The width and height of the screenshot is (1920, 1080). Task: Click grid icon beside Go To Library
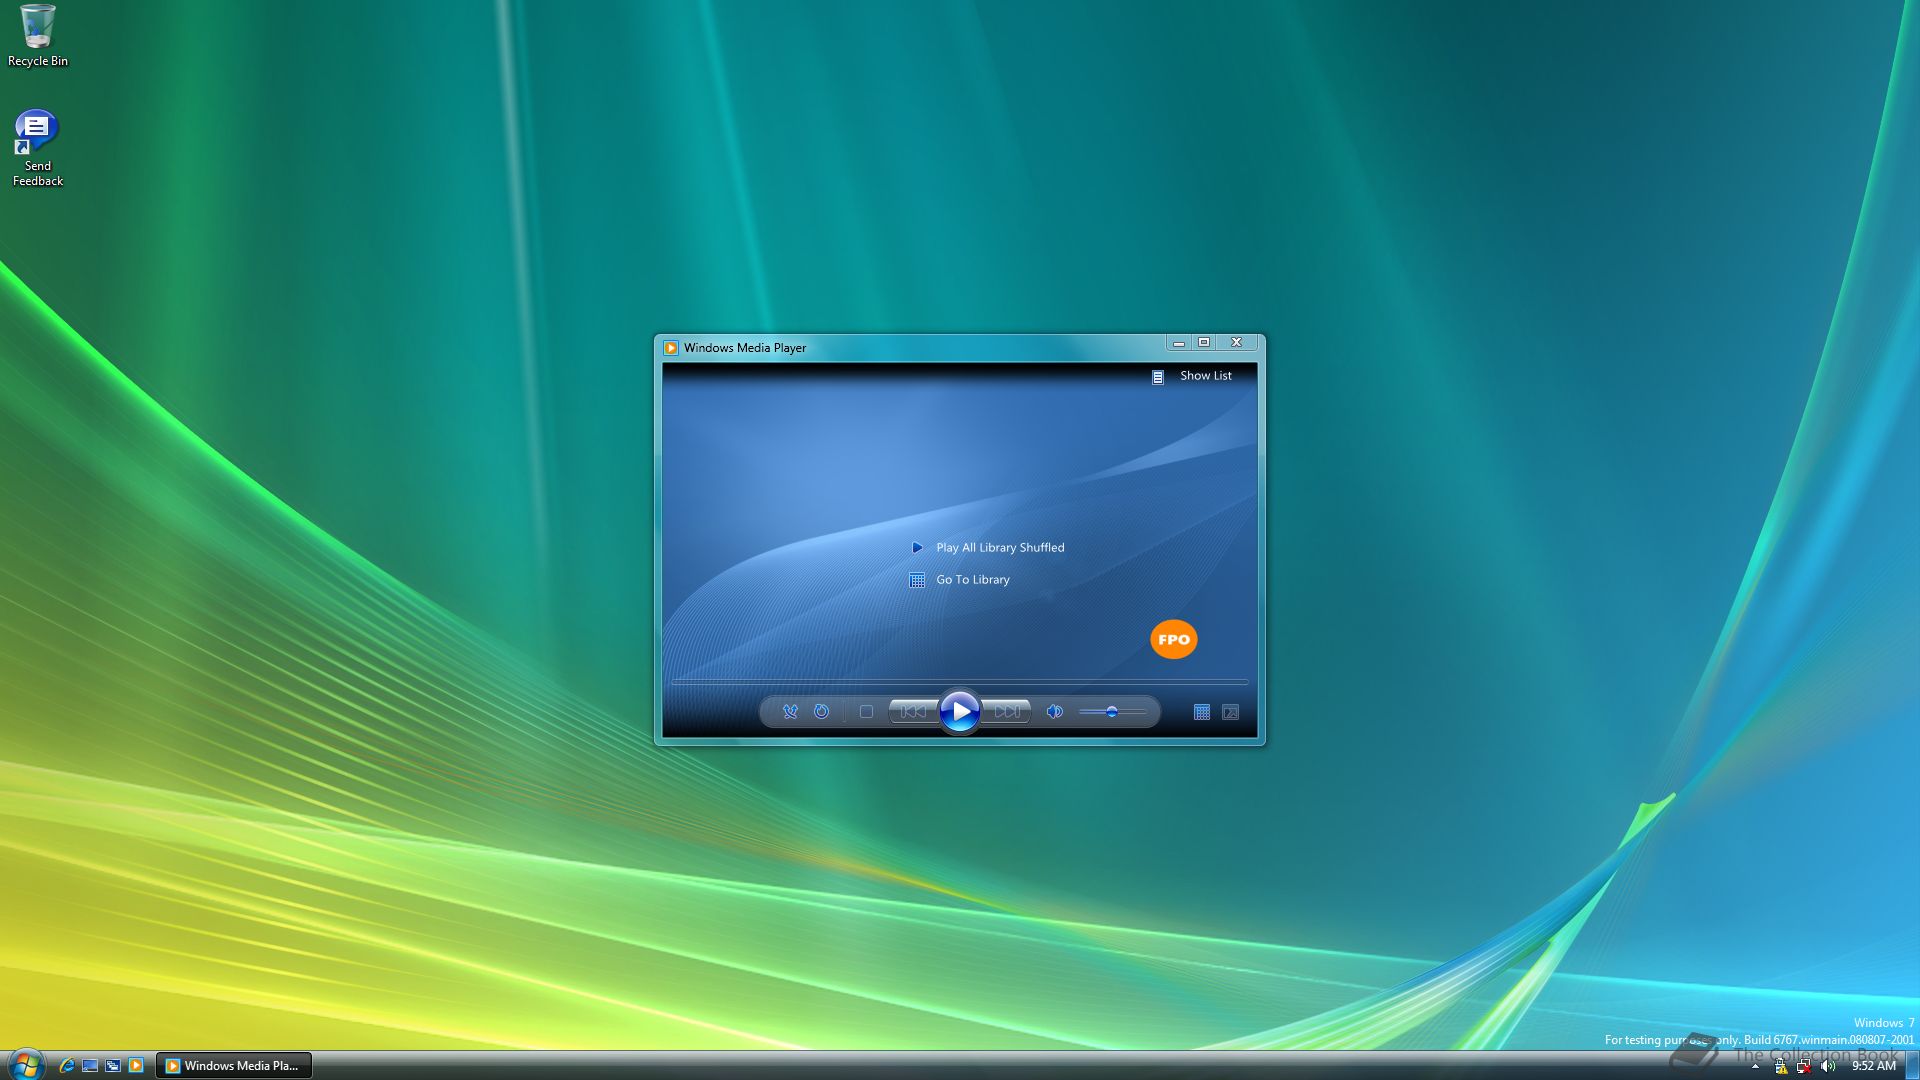917,580
